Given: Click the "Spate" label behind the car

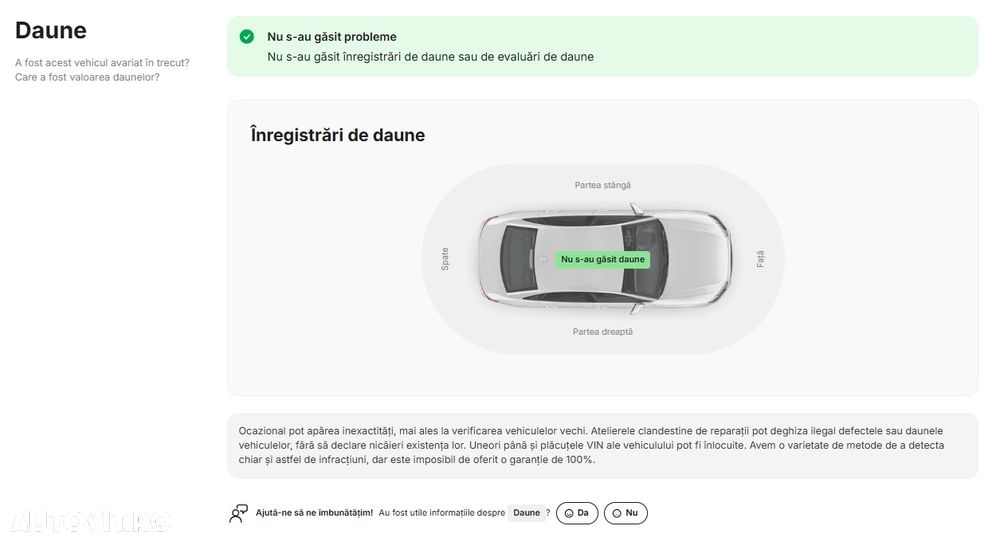Looking at the screenshot, I should pyautogui.click(x=445, y=259).
